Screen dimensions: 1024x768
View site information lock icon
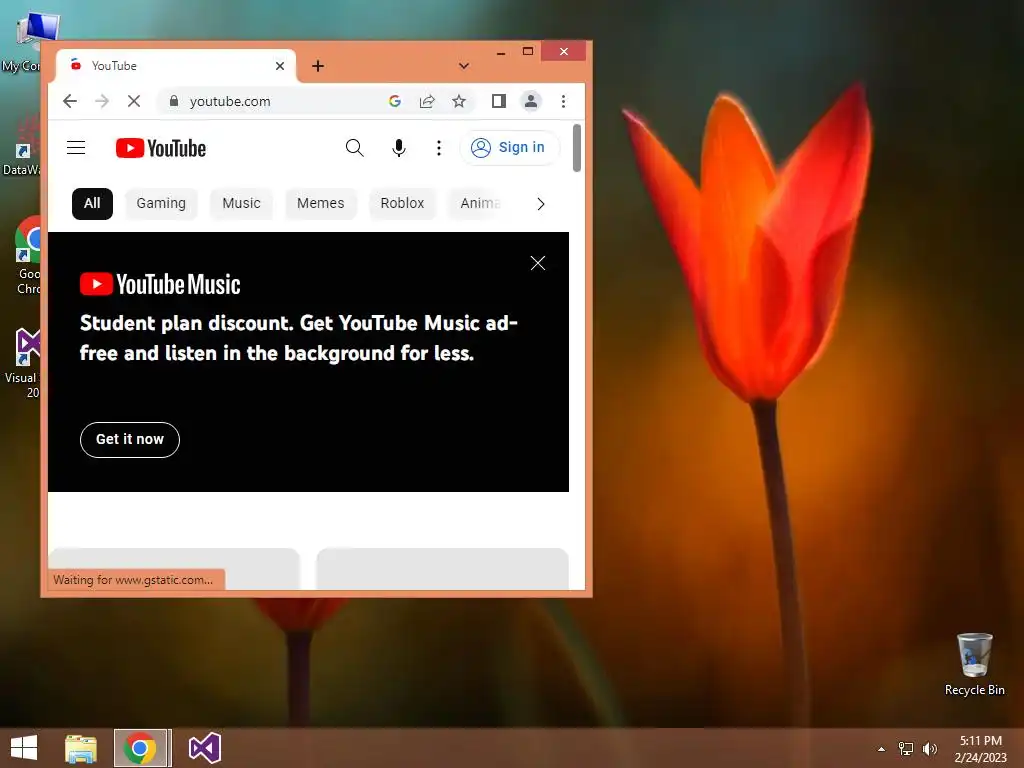click(174, 101)
